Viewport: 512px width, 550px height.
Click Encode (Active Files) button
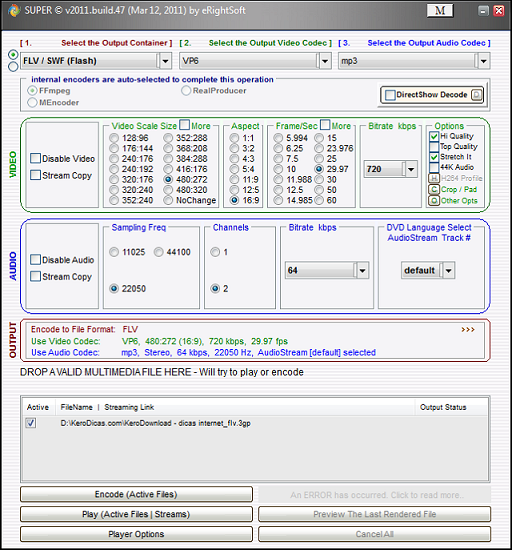(x=136, y=494)
